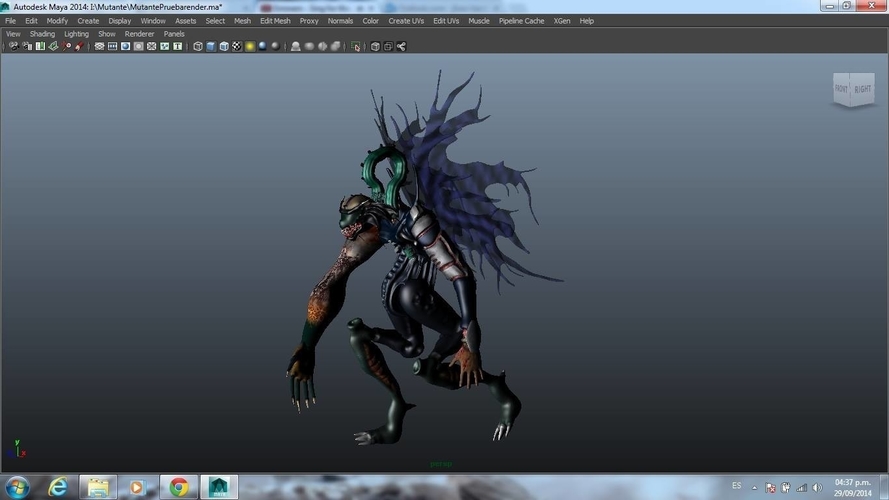Toggle Textured display checker icon

(237, 46)
